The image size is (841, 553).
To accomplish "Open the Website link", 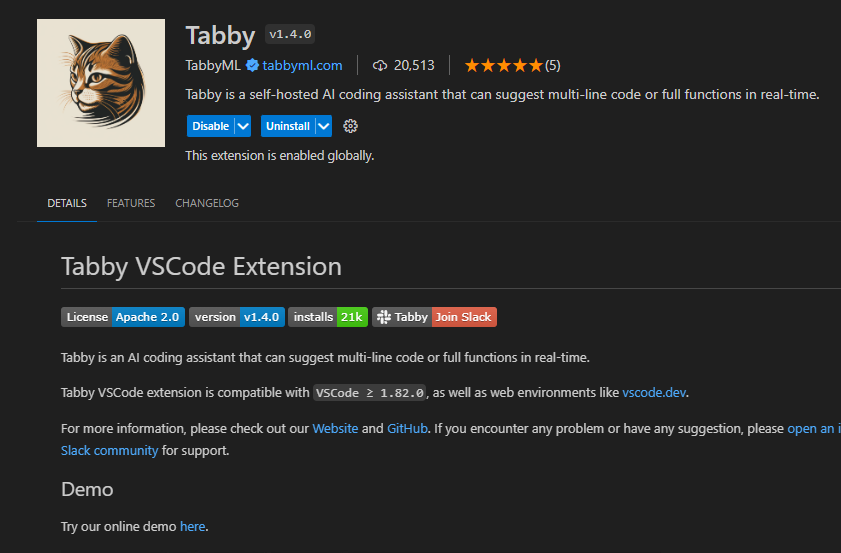I will pyautogui.click(x=335, y=429).
